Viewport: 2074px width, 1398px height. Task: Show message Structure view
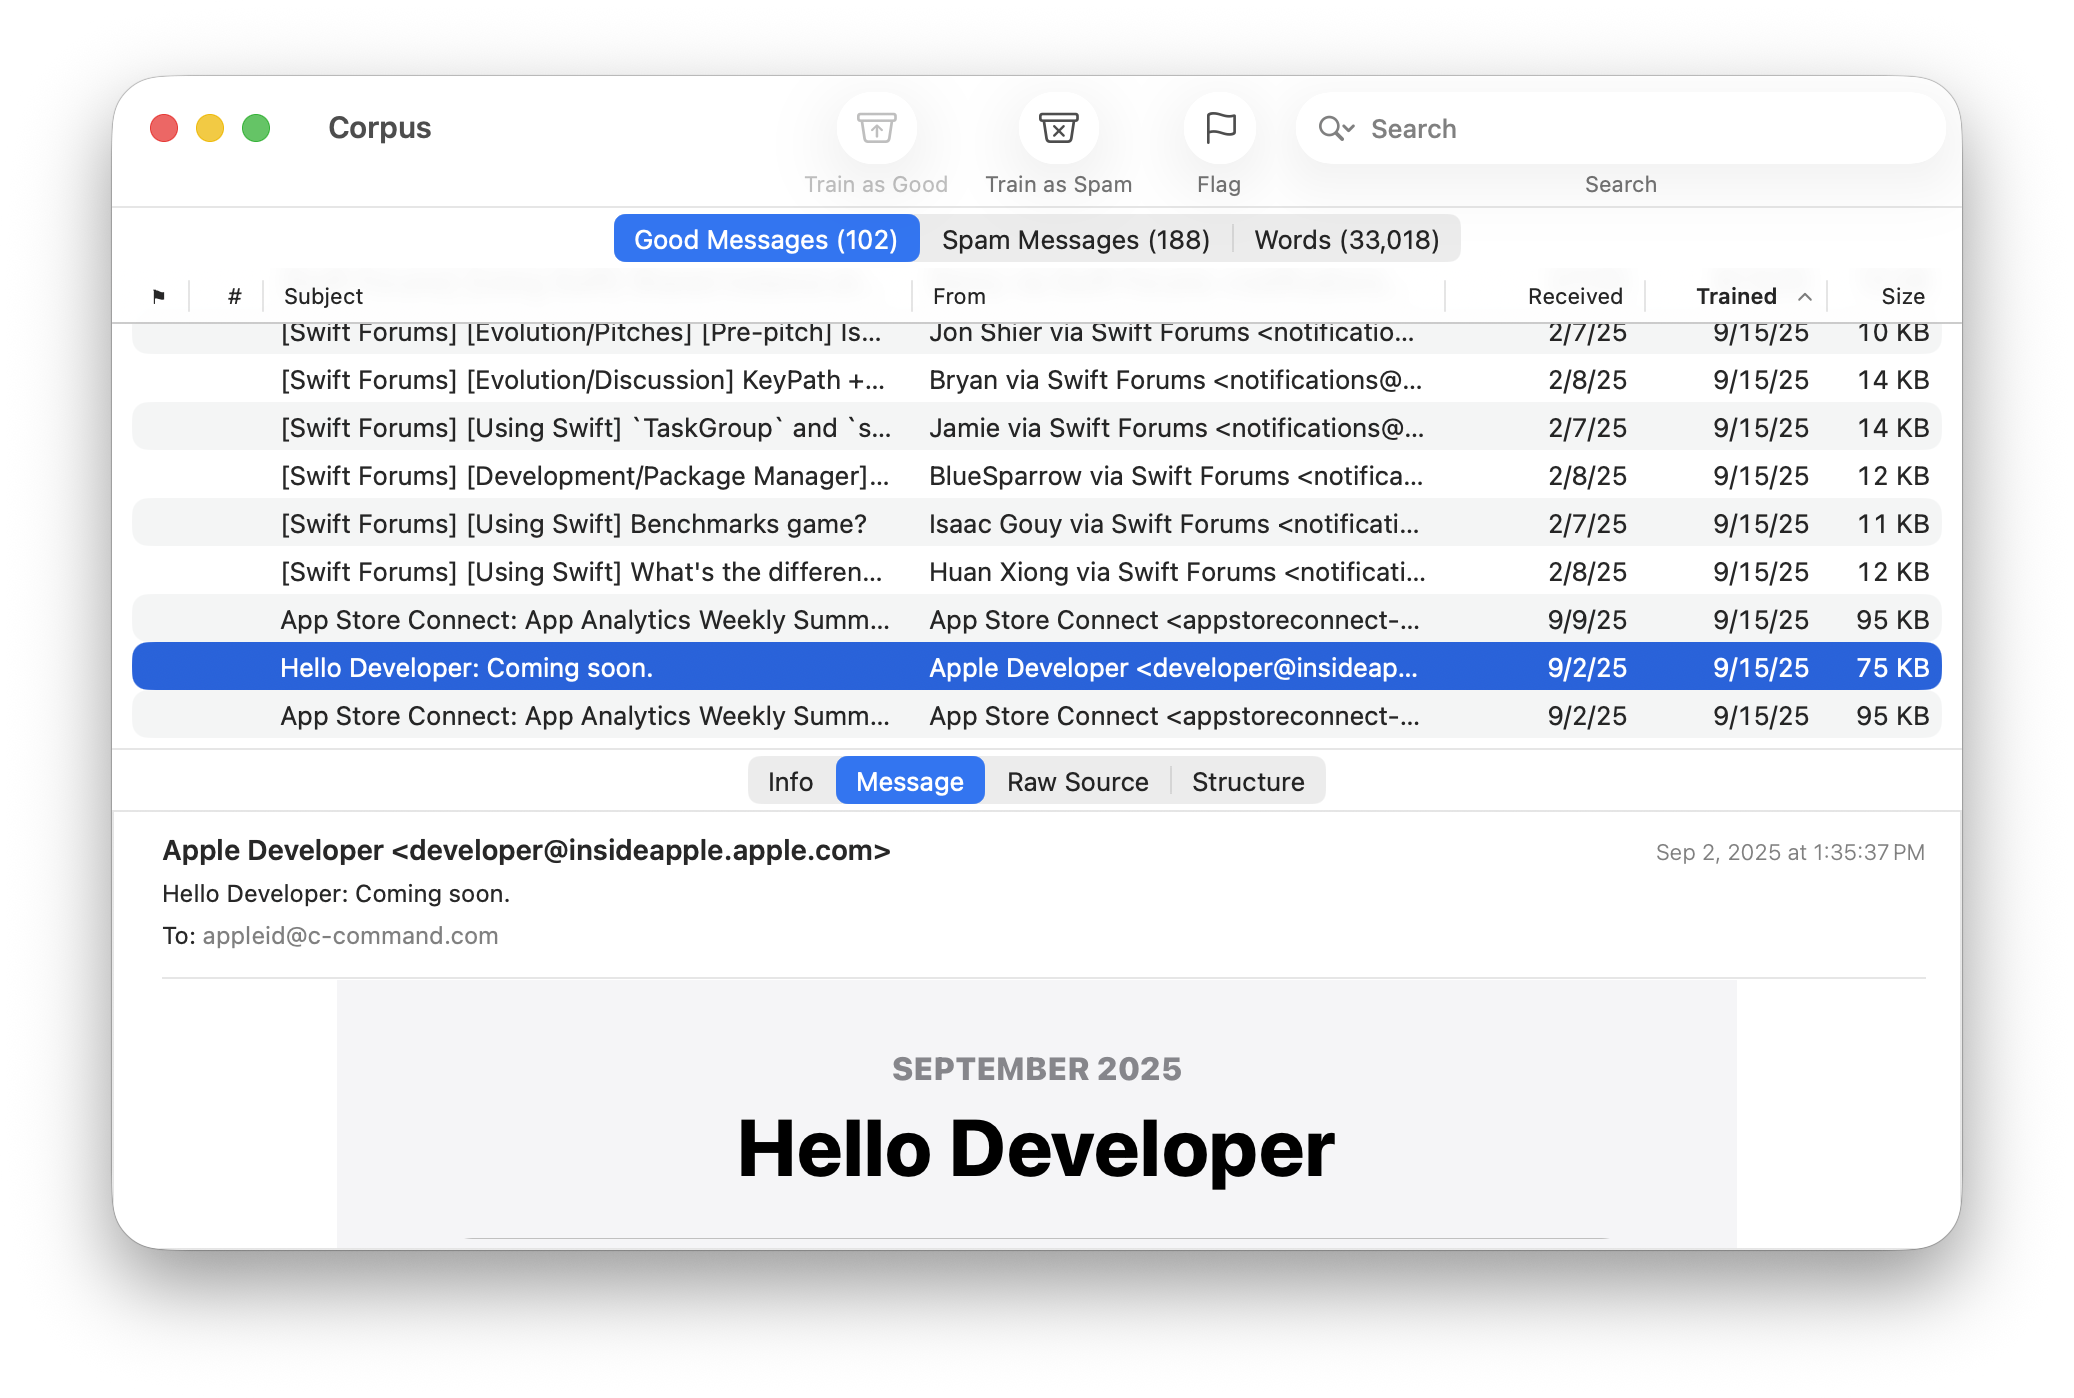1247,782
